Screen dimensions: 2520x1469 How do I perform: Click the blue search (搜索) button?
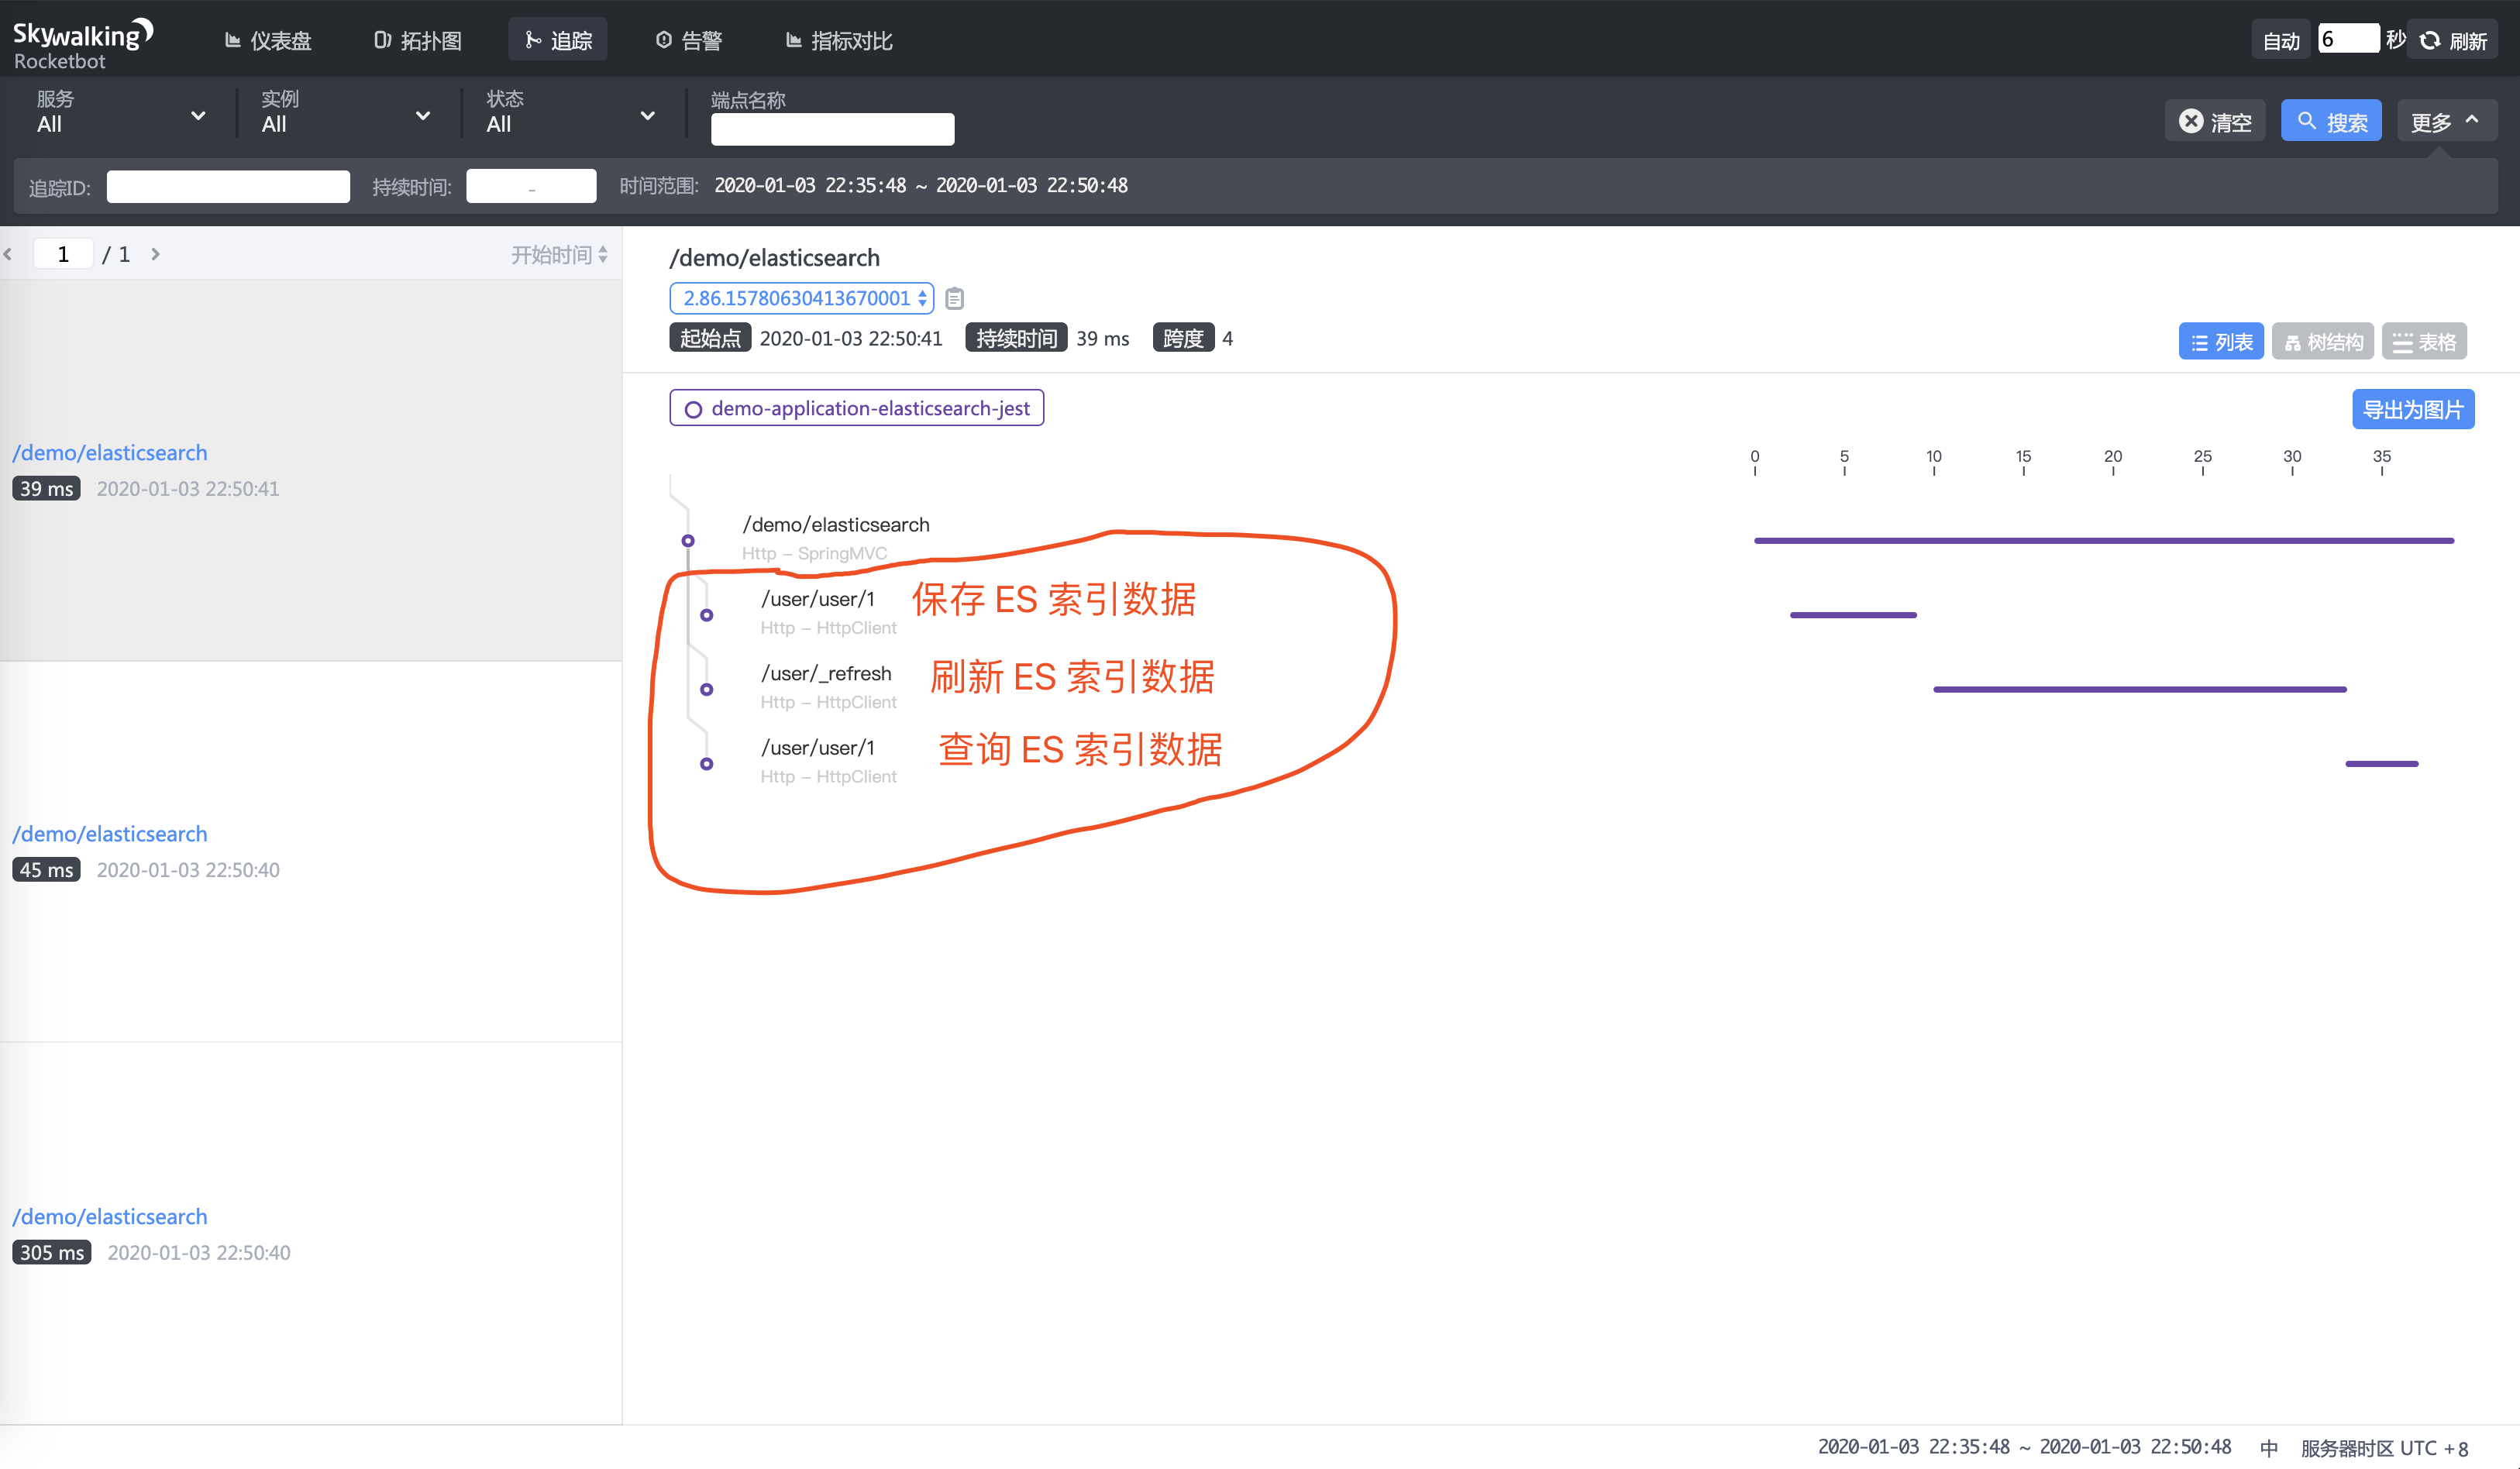click(2331, 121)
